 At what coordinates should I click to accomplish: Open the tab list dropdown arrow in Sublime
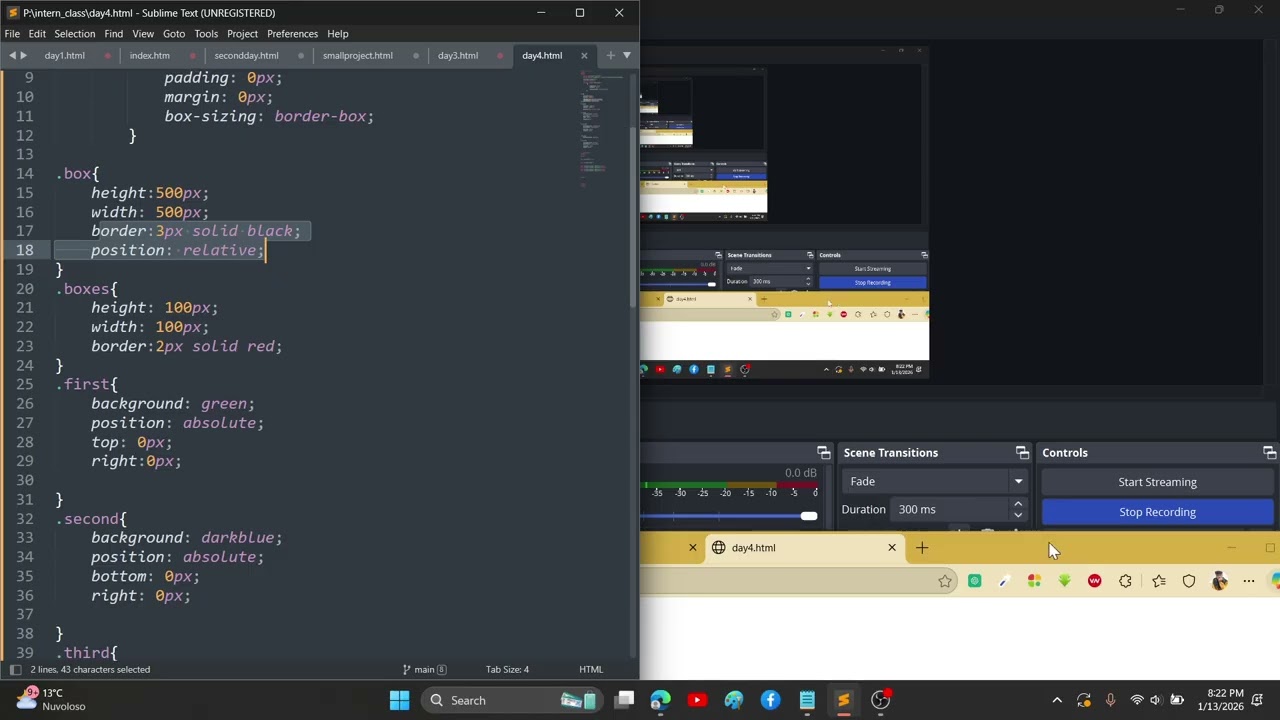tap(627, 55)
